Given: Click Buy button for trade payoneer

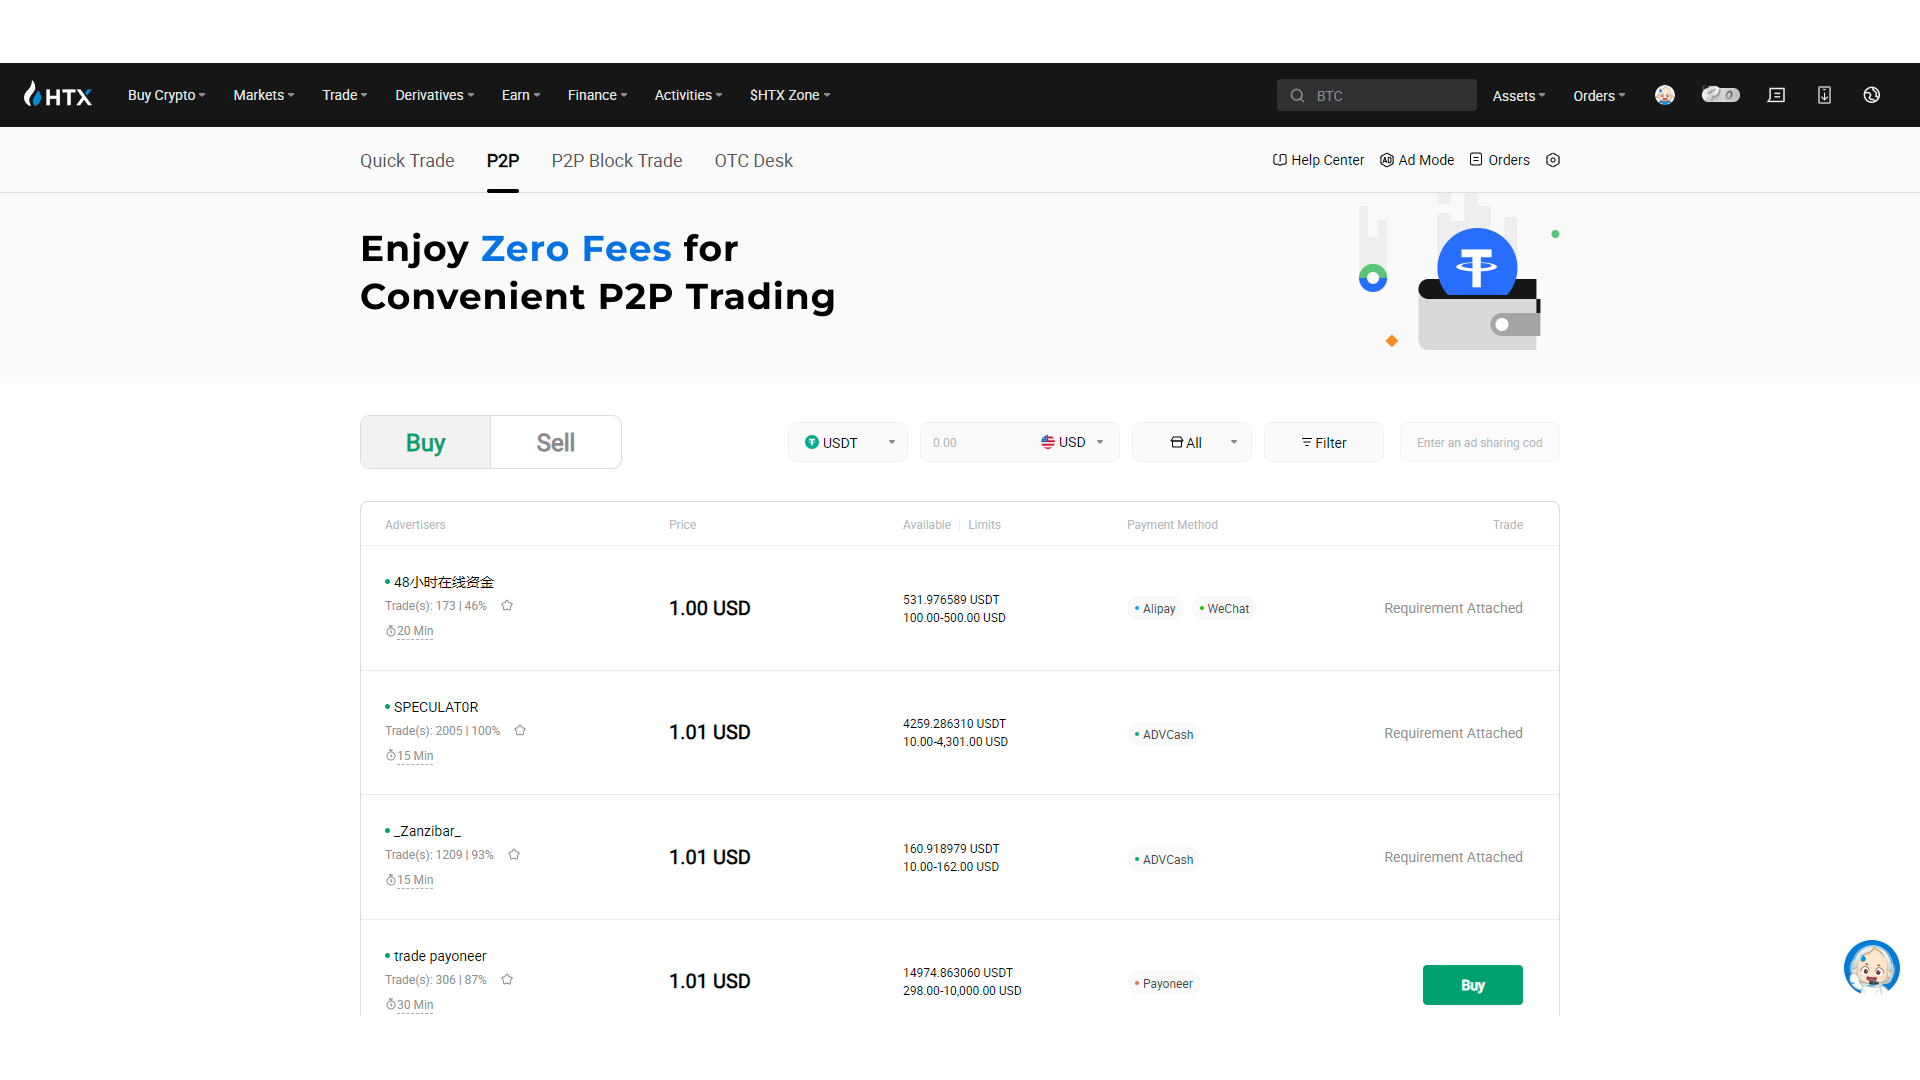Looking at the screenshot, I should coord(1473,982).
